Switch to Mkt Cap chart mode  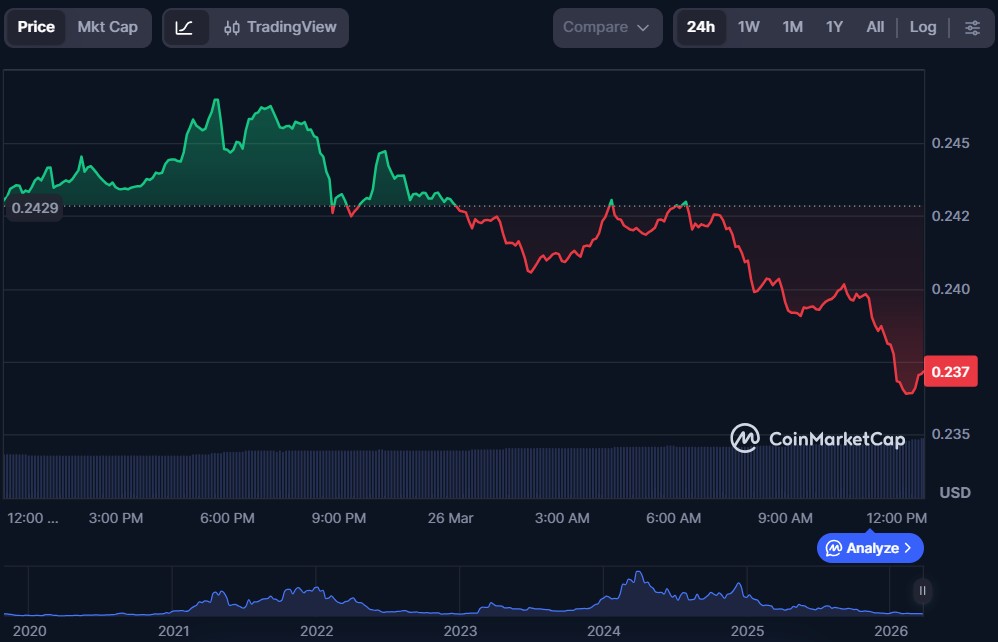click(108, 27)
